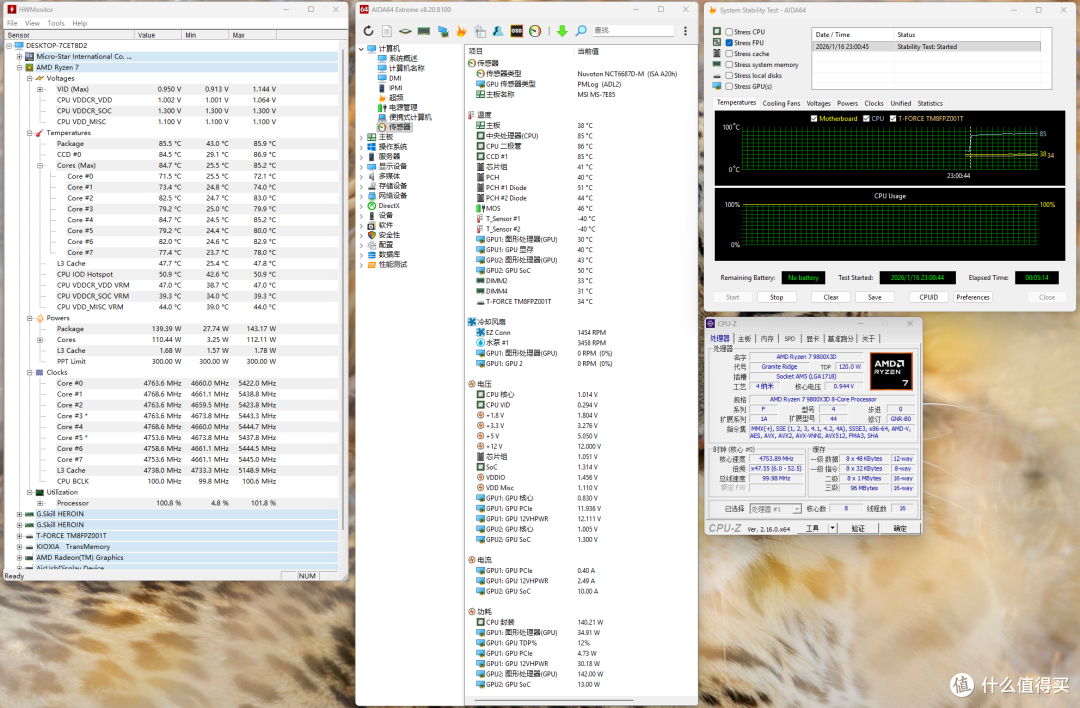
Task: Open the memory benchmark RAM icon
Action: [x=424, y=31]
